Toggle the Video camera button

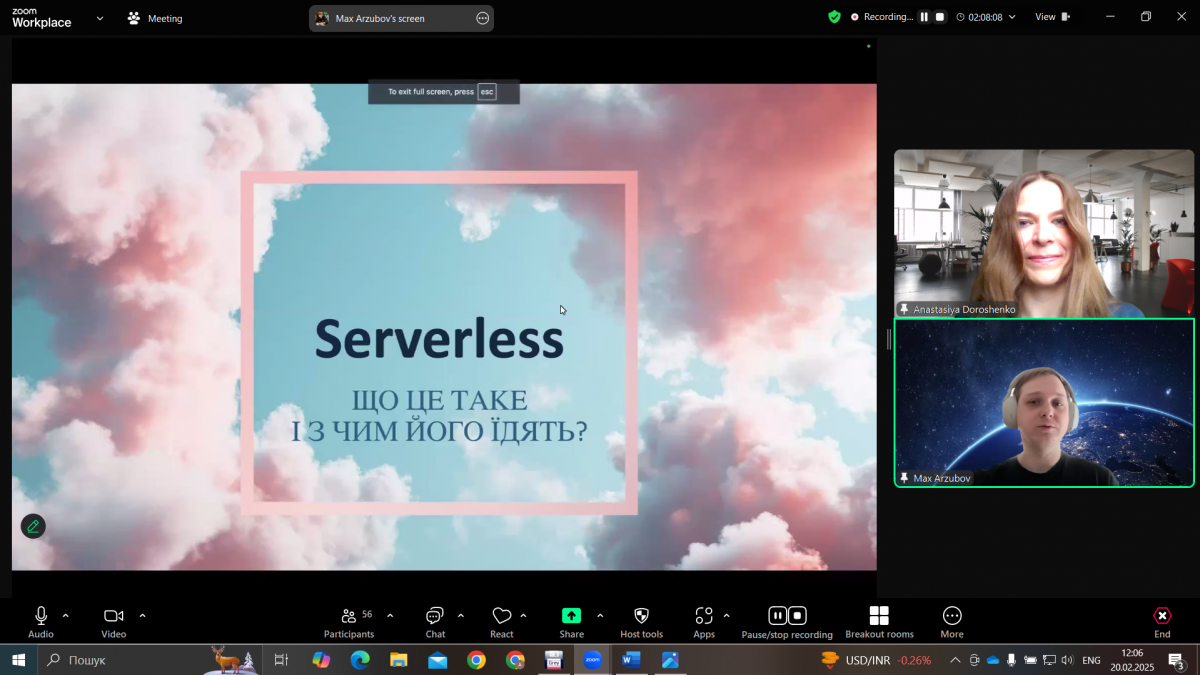[x=113, y=616]
